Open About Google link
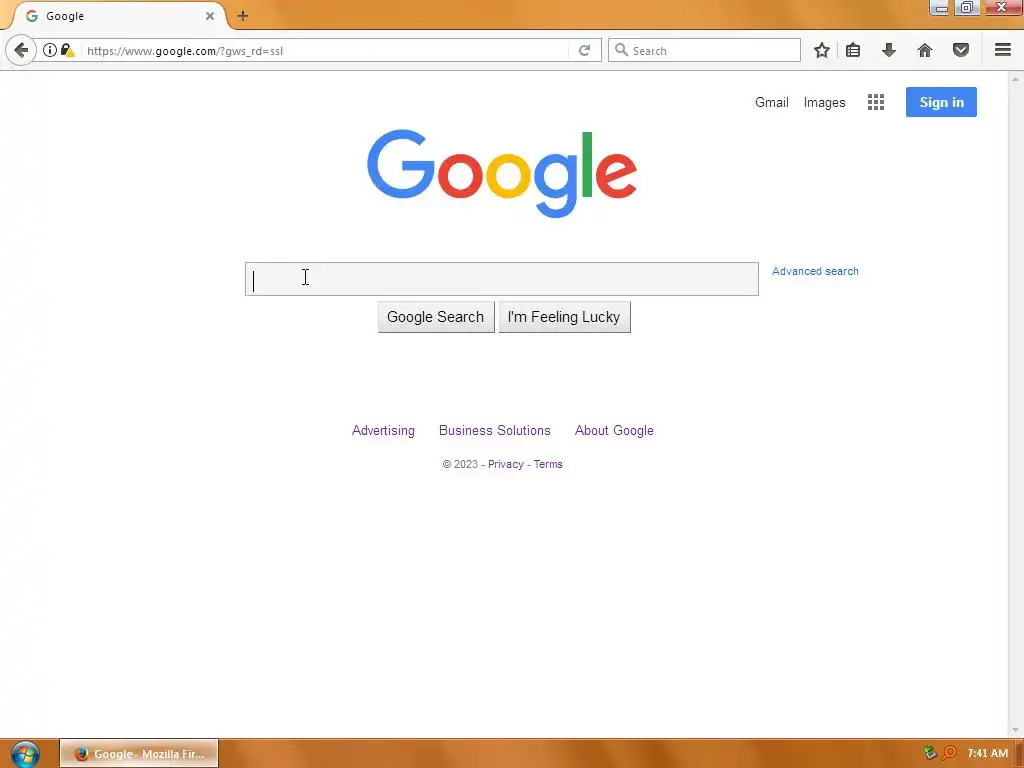Viewport: 1024px width, 768px height. click(x=614, y=430)
